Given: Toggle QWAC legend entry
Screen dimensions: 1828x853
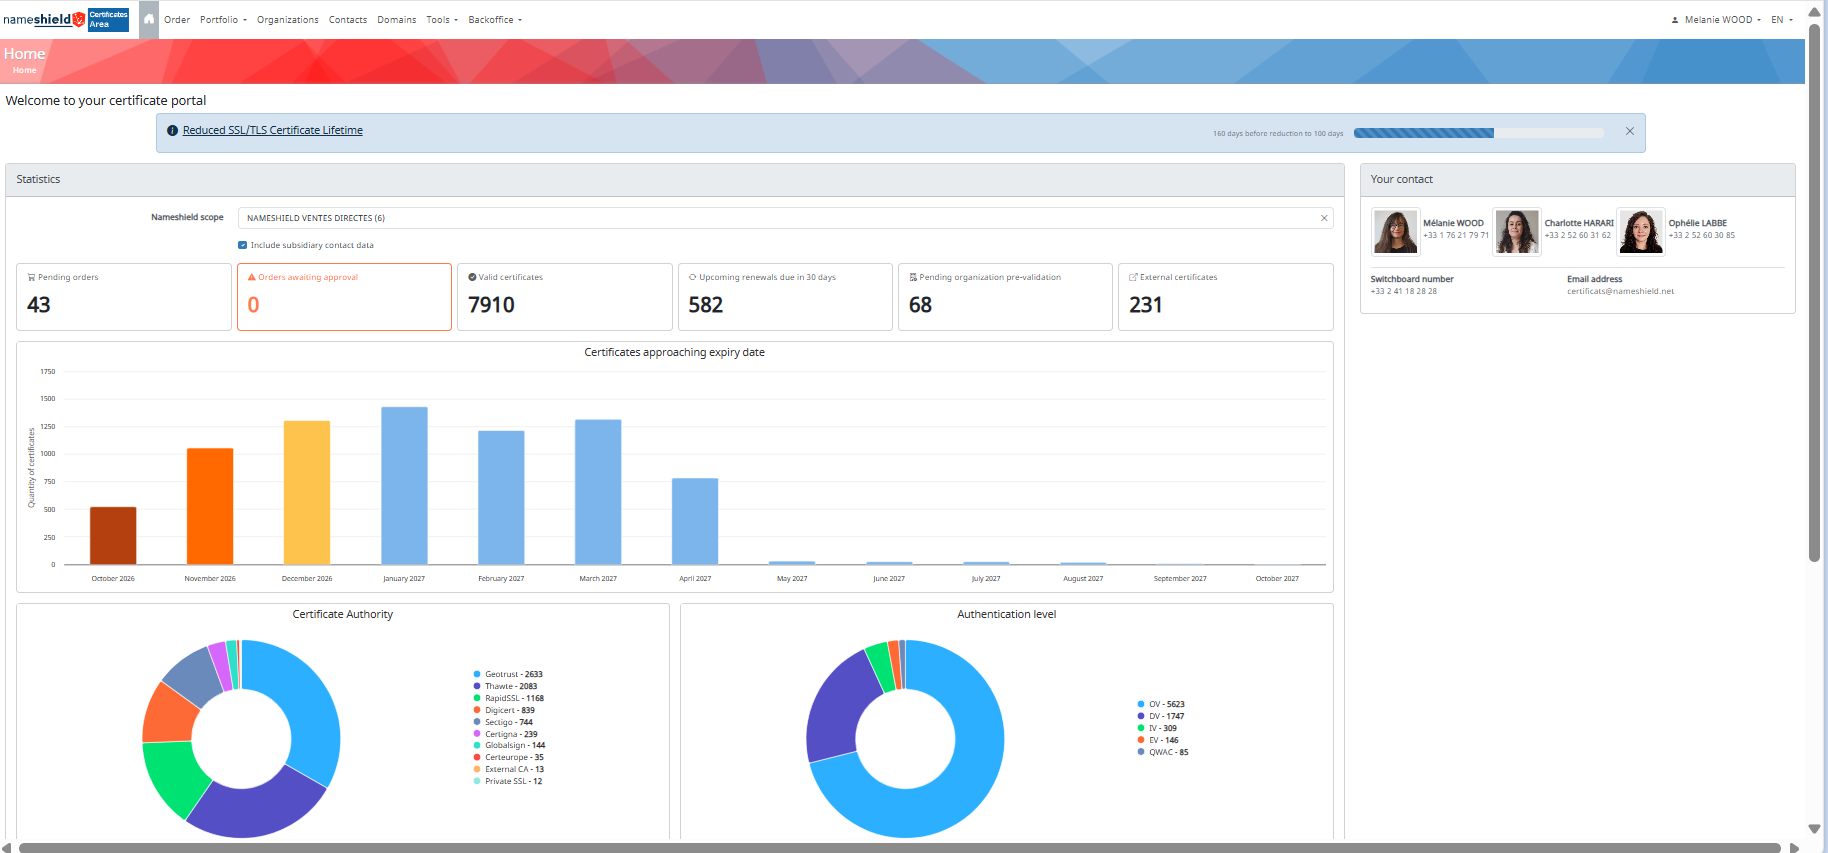Looking at the screenshot, I should 1163,752.
